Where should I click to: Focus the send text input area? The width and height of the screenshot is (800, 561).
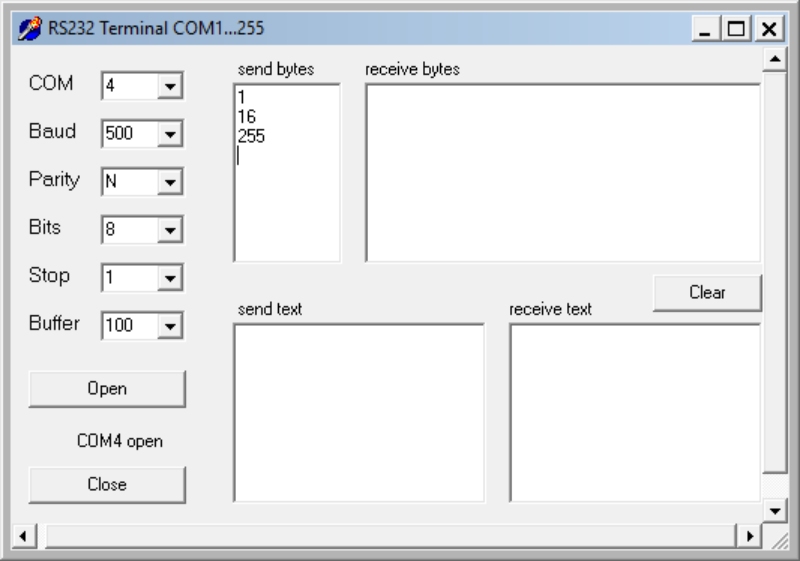[x=358, y=412]
